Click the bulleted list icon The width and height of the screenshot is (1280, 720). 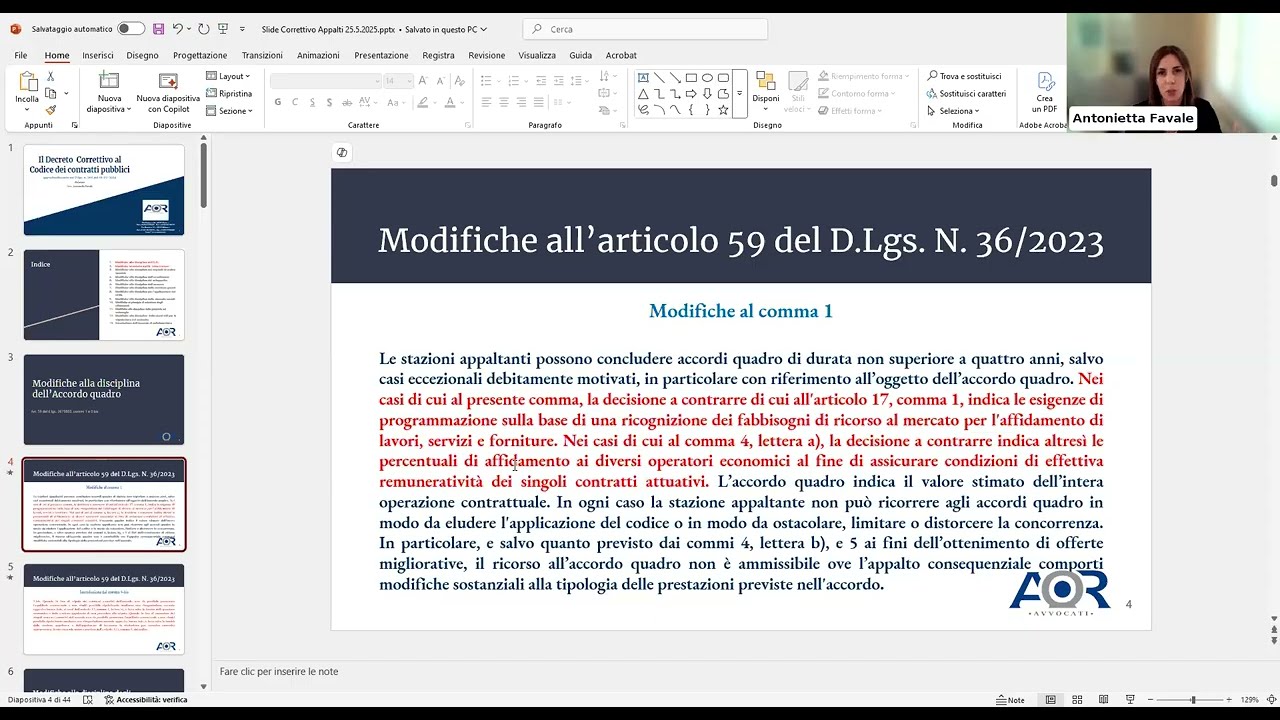486,81
